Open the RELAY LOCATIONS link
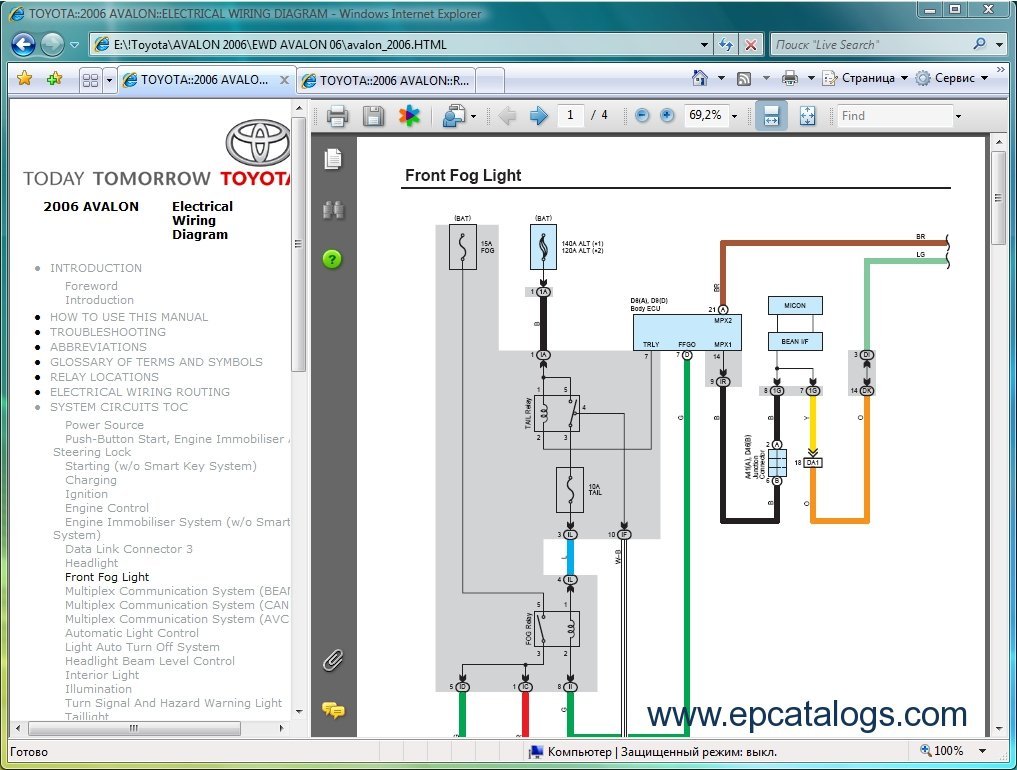The height and width of the screenshot is (770, 1017). (x=104, y=377)
